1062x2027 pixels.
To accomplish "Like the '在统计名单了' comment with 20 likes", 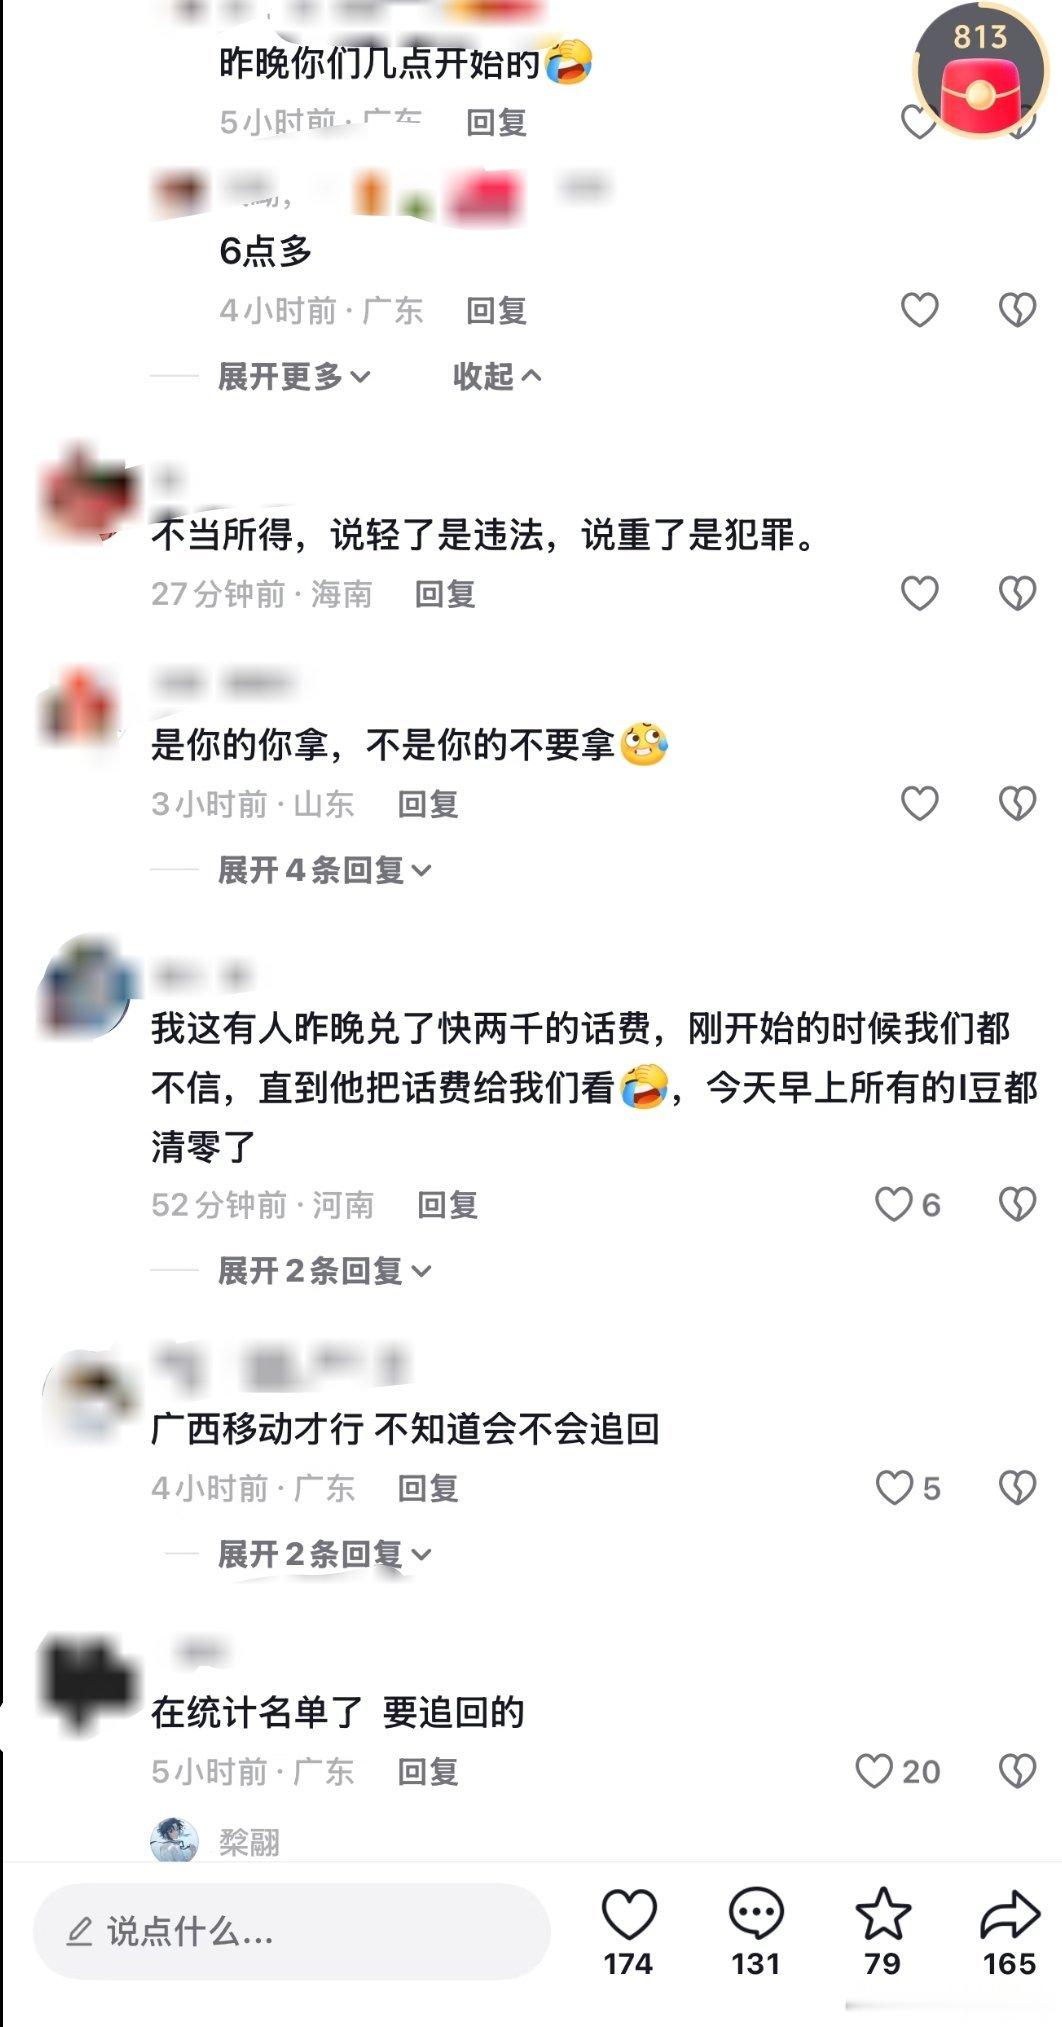I will point(897,1771).
